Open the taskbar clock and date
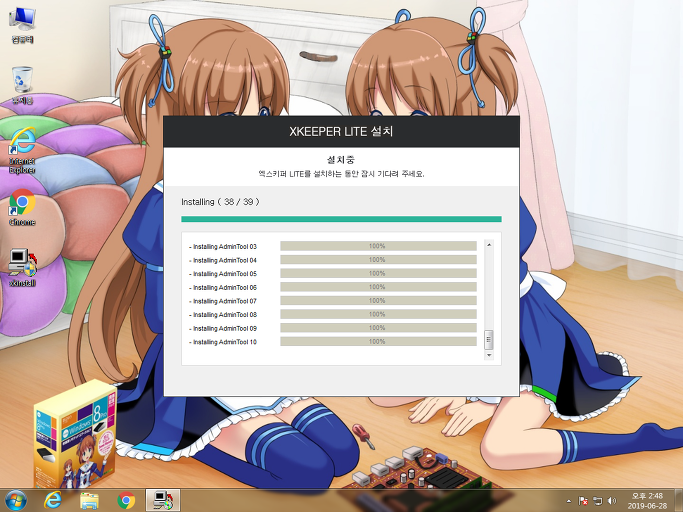Image resolution: width=683 pixels, height=512 pixels. [647, 501]
